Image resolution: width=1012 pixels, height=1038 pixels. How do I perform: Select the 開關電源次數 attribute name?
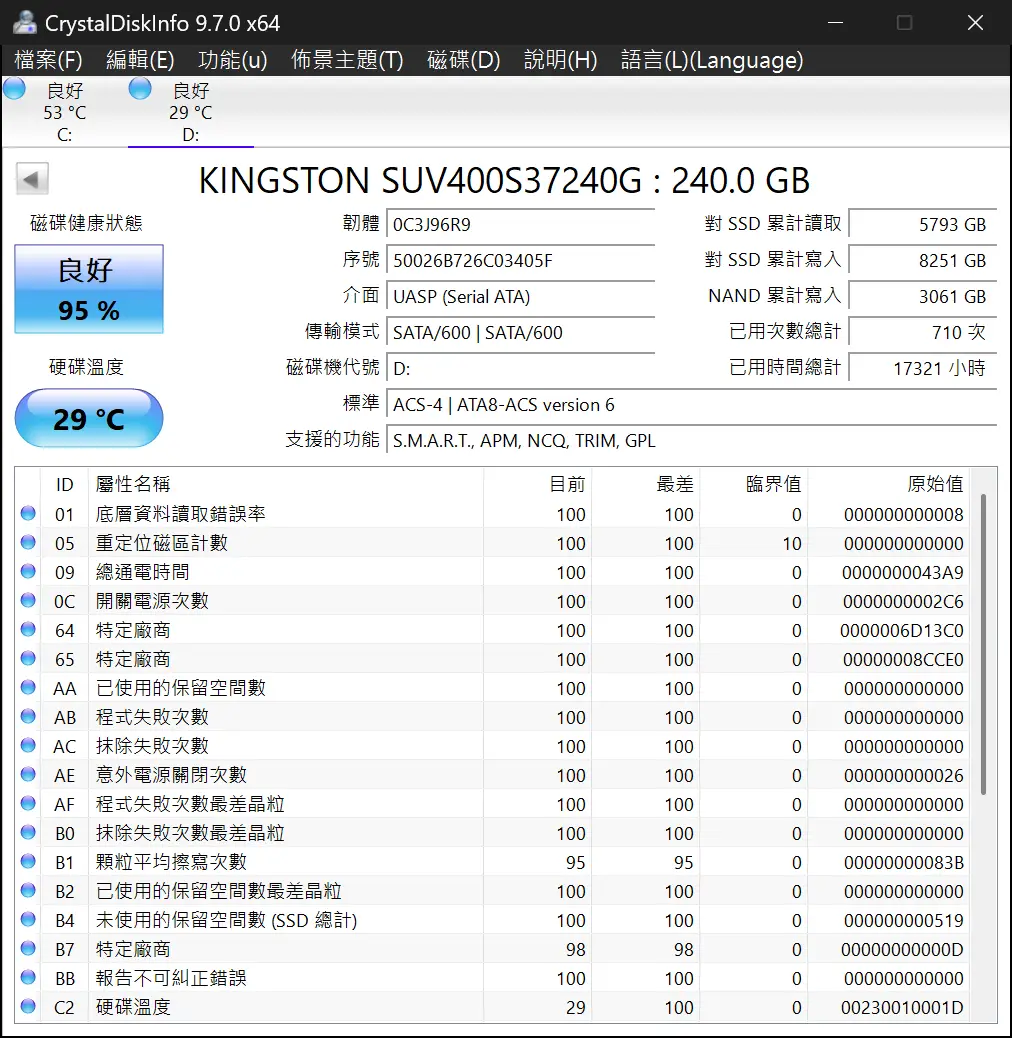152,601
